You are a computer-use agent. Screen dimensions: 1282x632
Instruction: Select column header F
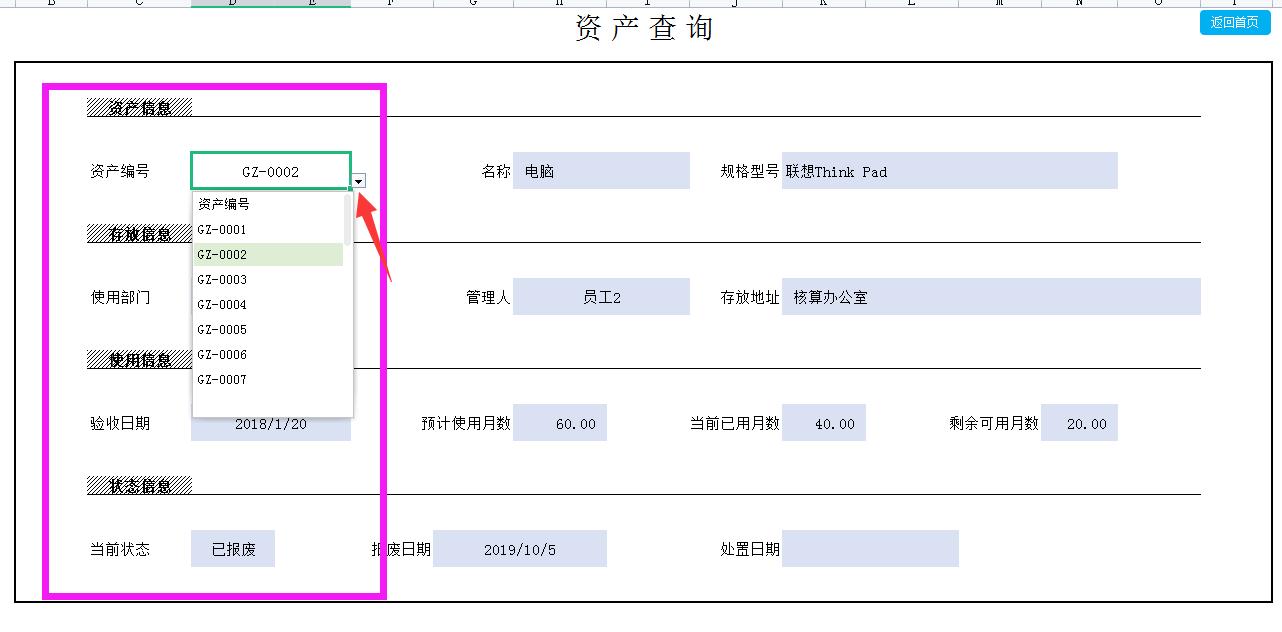pyautogui.click(x=388, y=4)
